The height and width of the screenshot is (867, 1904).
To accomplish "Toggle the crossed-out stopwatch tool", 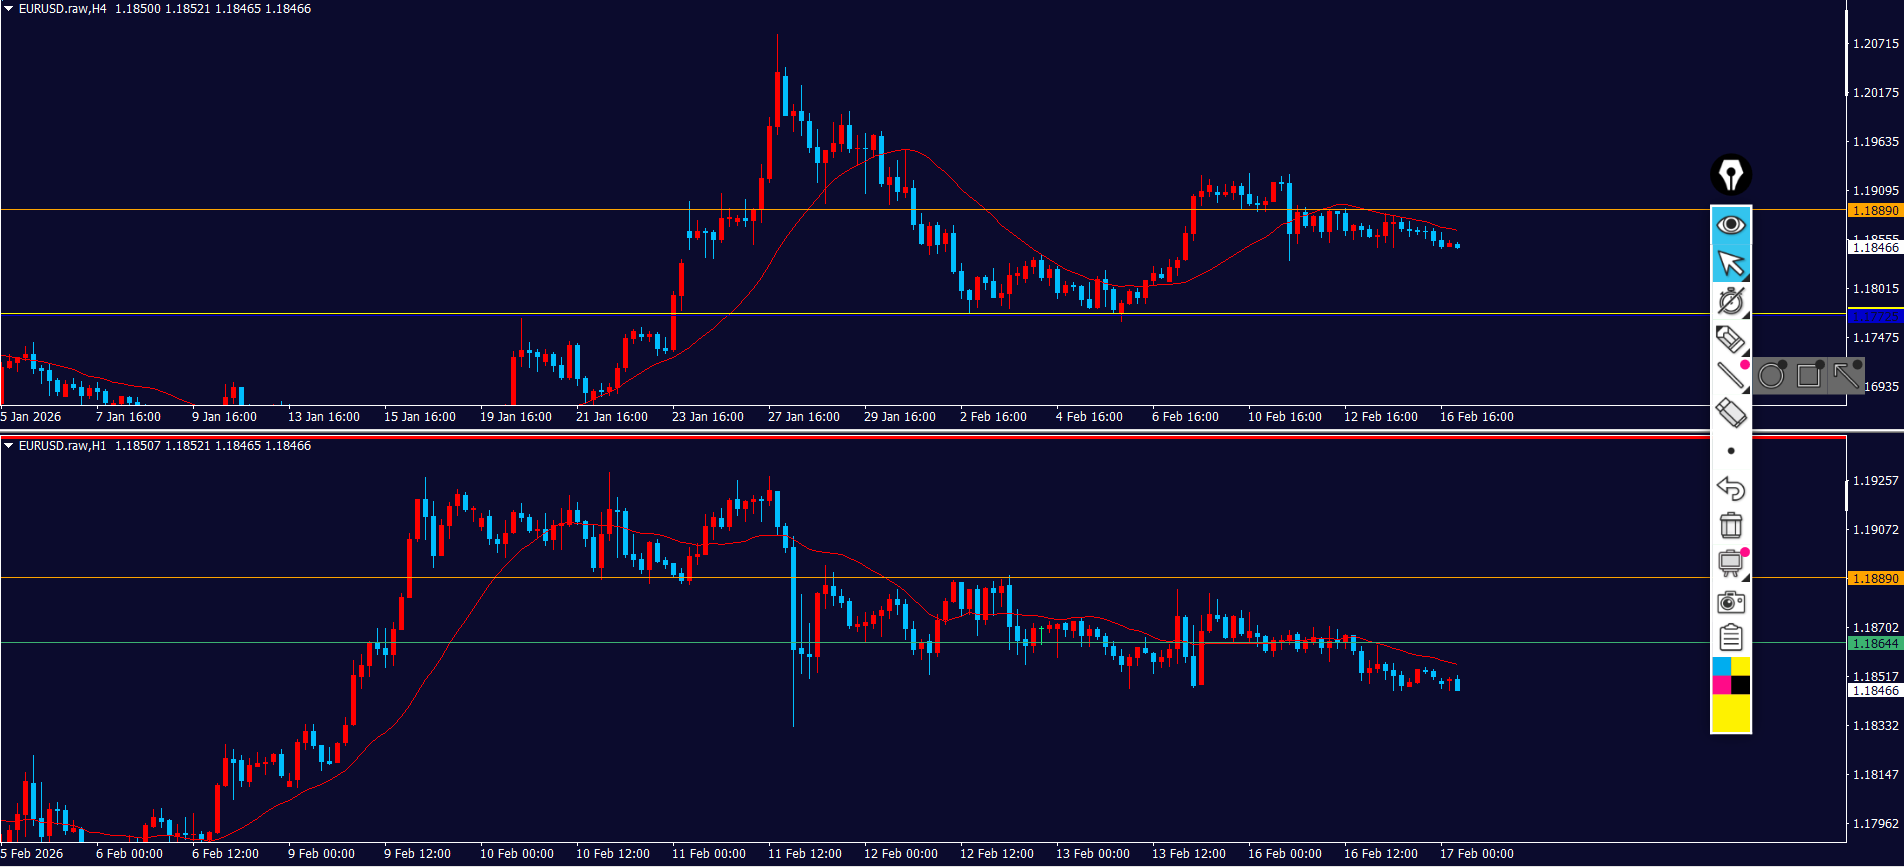I will tap(1731, 301).
